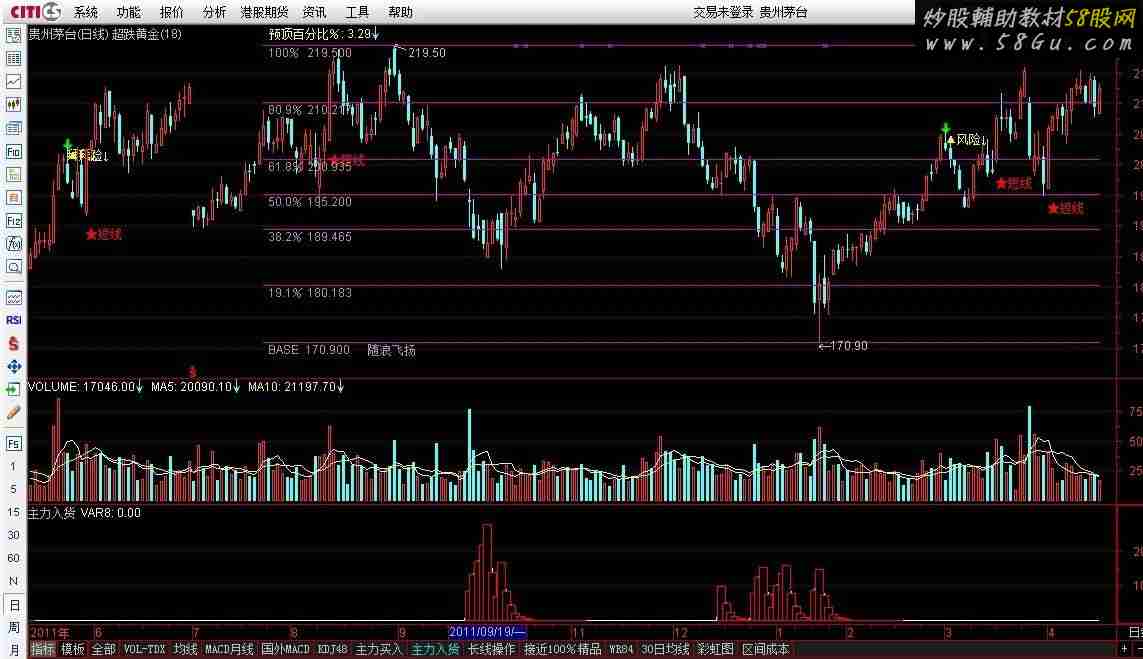Open the 工具 menu

click(357, 12)
